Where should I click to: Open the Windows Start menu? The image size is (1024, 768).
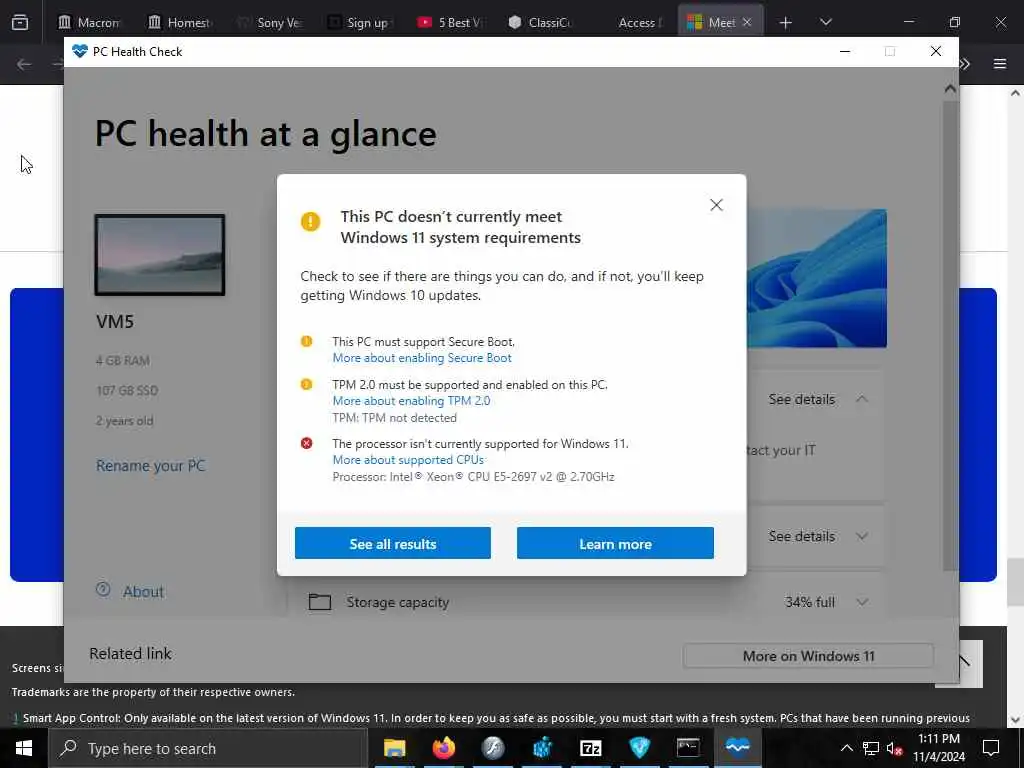point(24,748)
